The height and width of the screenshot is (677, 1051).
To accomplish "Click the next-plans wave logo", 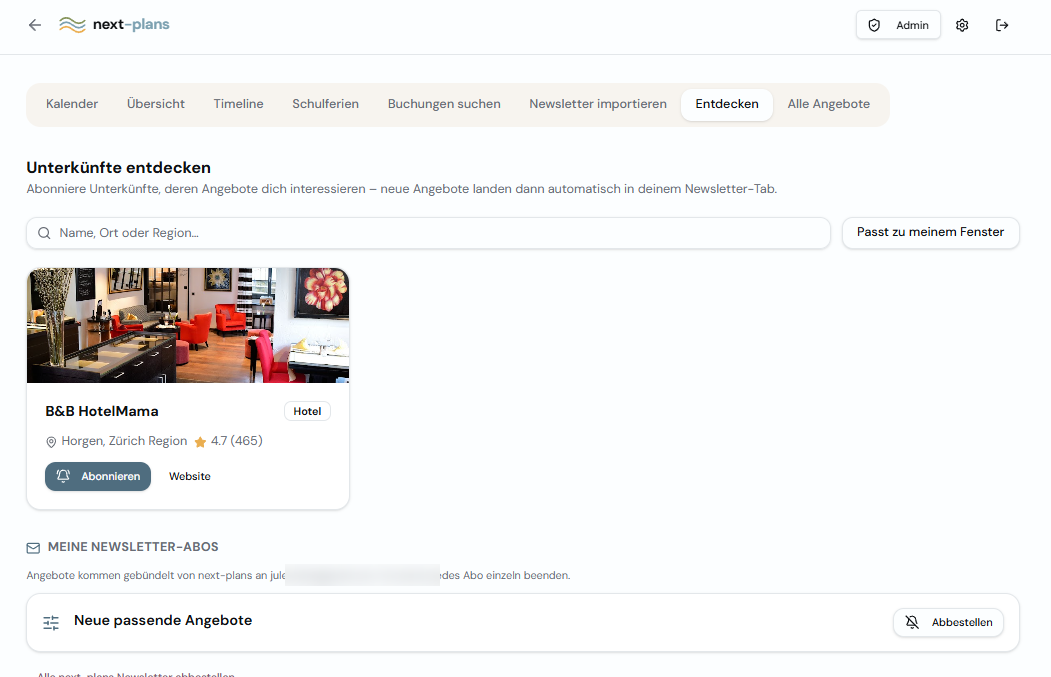I will click(72, 25).
